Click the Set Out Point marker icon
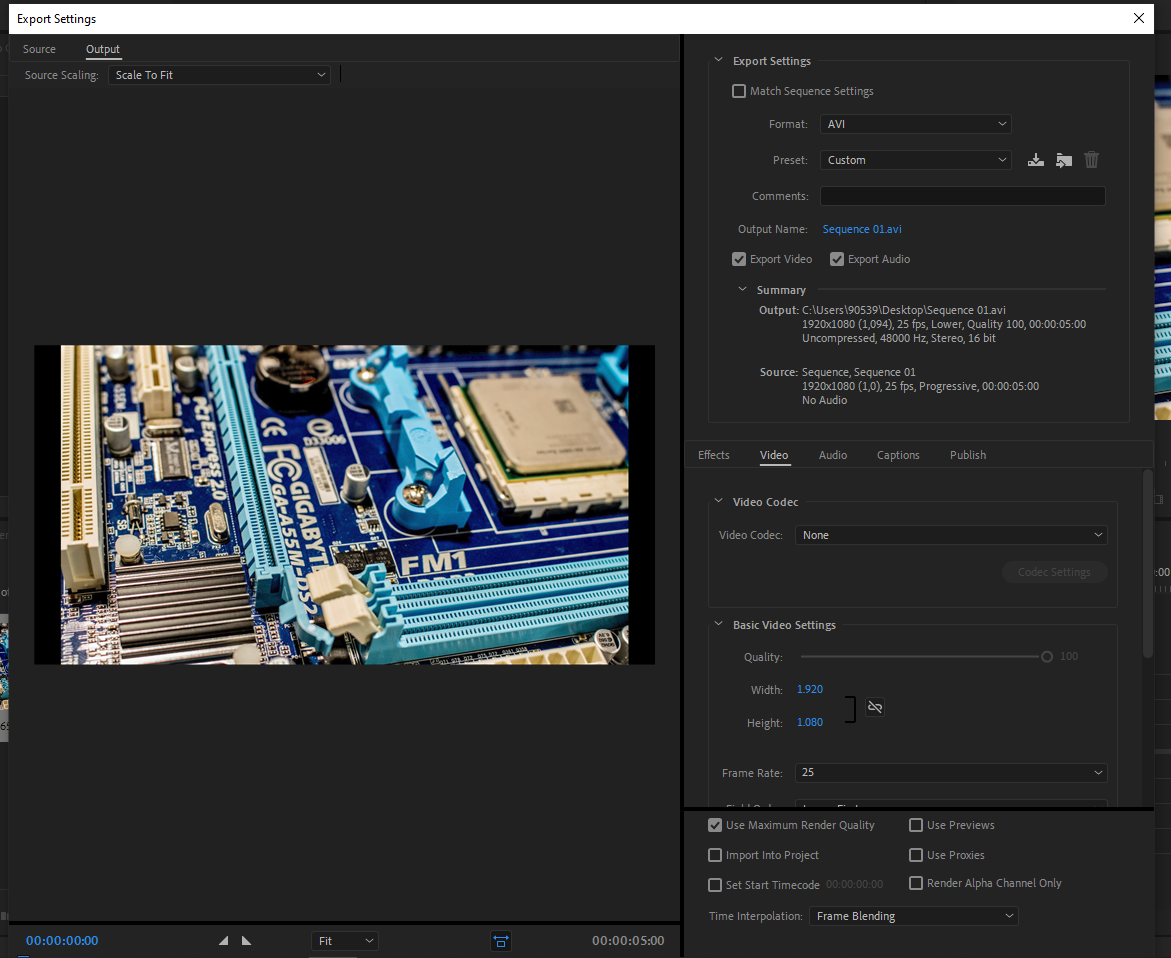The image size is (1171, 958). (x=246, y=941)
